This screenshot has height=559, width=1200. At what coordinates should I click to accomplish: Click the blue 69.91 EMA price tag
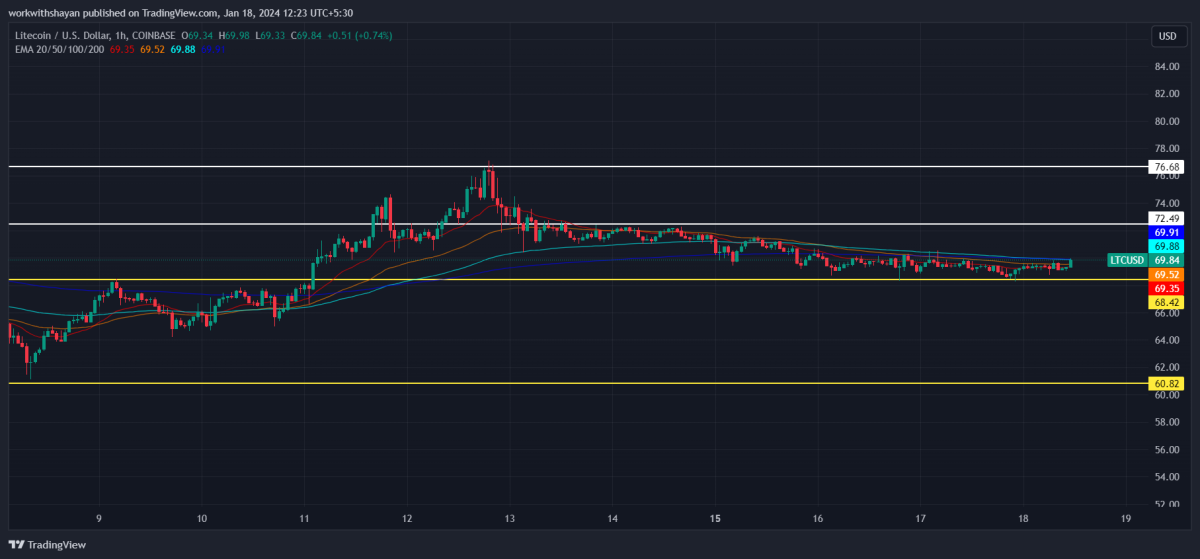point(1166,232)
